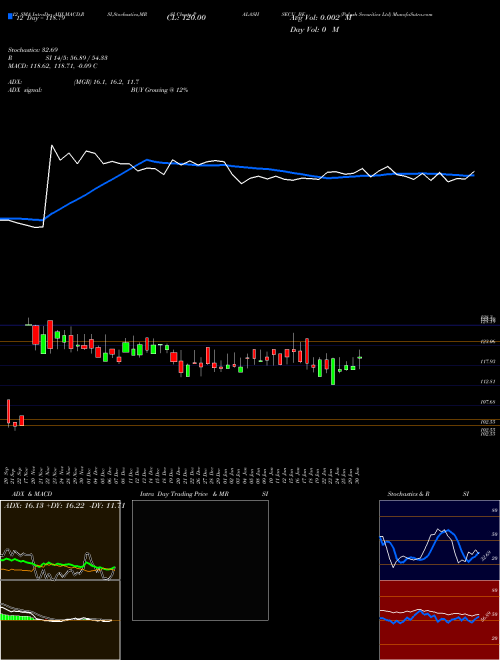Click the 'CL: 120.00' close price text
Viewport: 500px width, 660px height.
(186, 18)
